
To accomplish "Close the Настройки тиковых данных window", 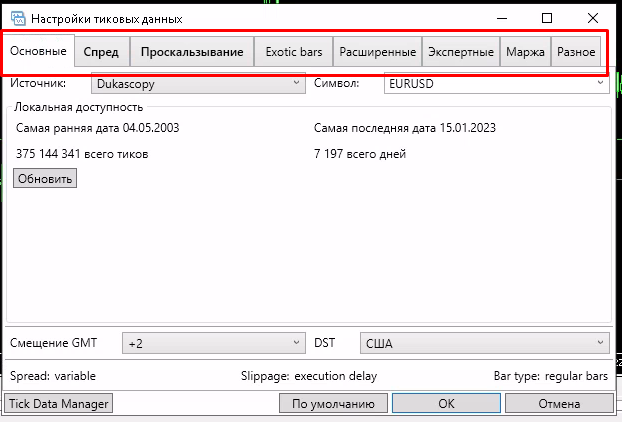I will (593, 18).
